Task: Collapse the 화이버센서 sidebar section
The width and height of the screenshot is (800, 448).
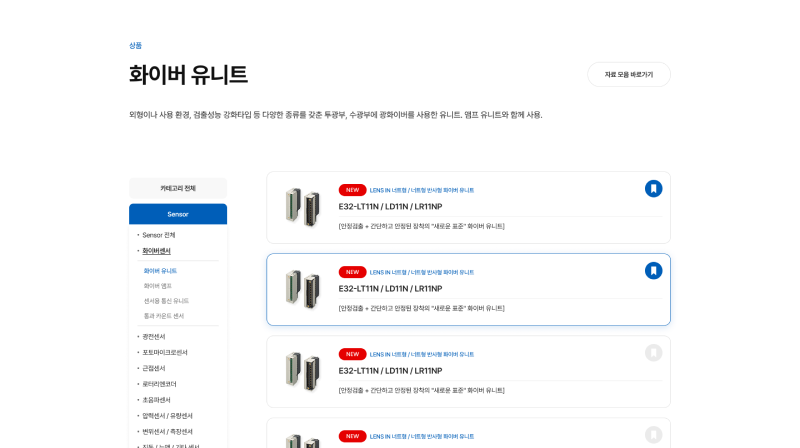Action: 156,251
